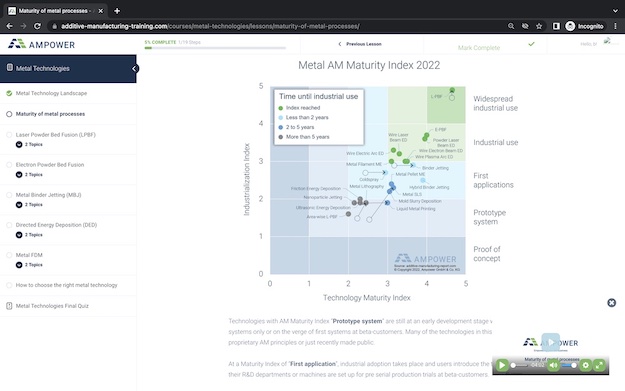Click the Directed Energy Deposition status circle
The height and width of the screenshot is (391, 625).
(x=9, y=225)
